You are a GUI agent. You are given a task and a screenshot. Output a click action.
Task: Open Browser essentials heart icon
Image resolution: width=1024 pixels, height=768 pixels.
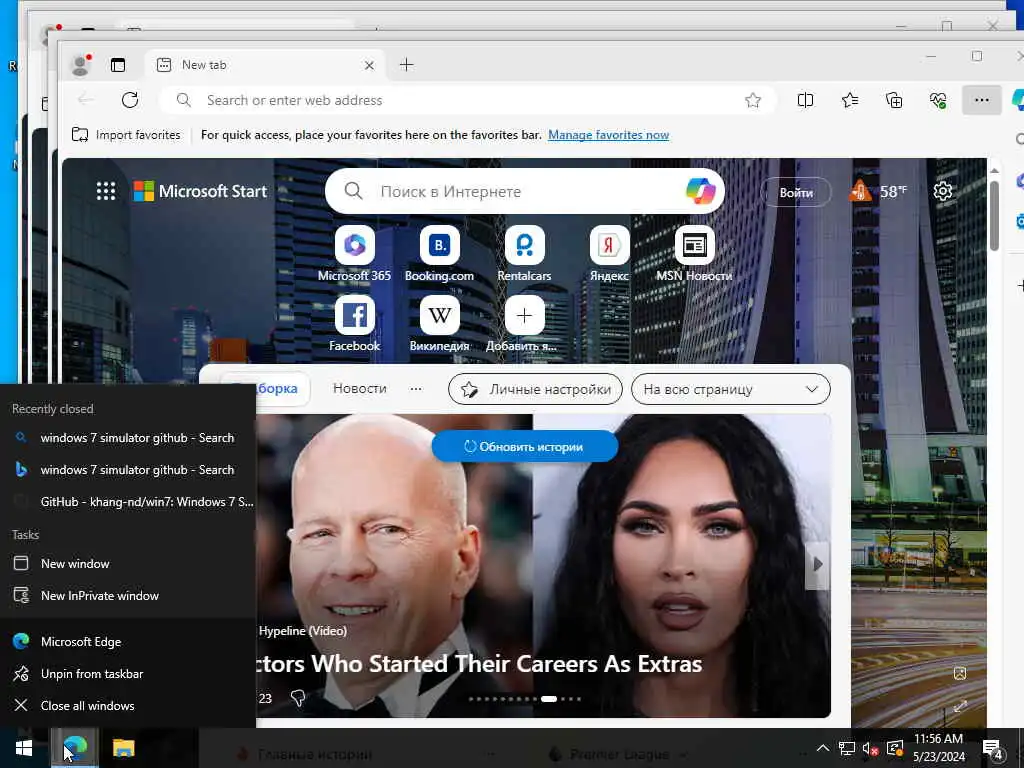(938, 100)
